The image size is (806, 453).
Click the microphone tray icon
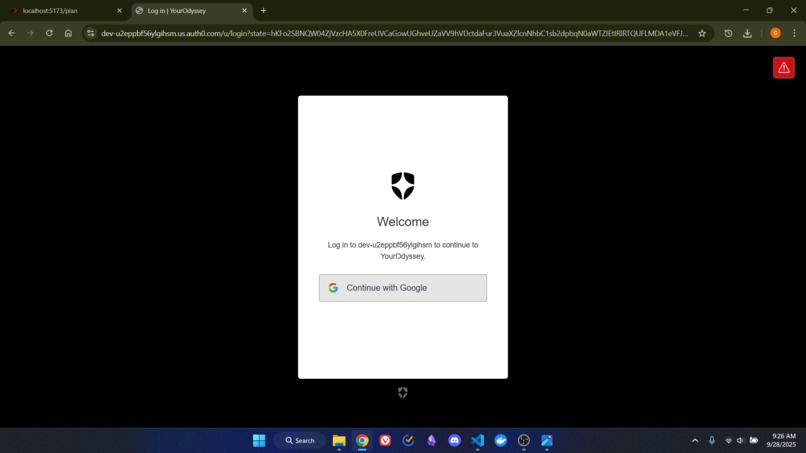pos(712,441)
